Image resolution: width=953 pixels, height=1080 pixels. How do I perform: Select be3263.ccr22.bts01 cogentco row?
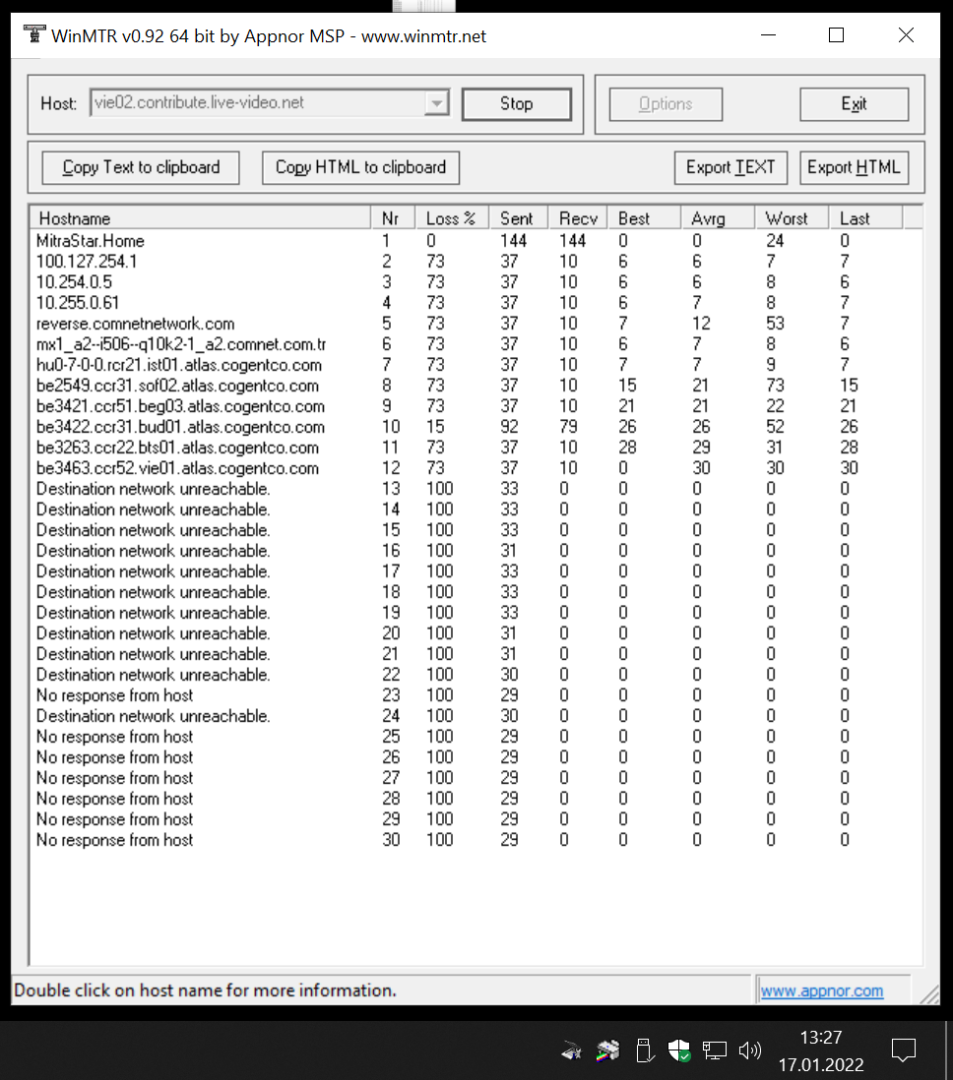475,447
